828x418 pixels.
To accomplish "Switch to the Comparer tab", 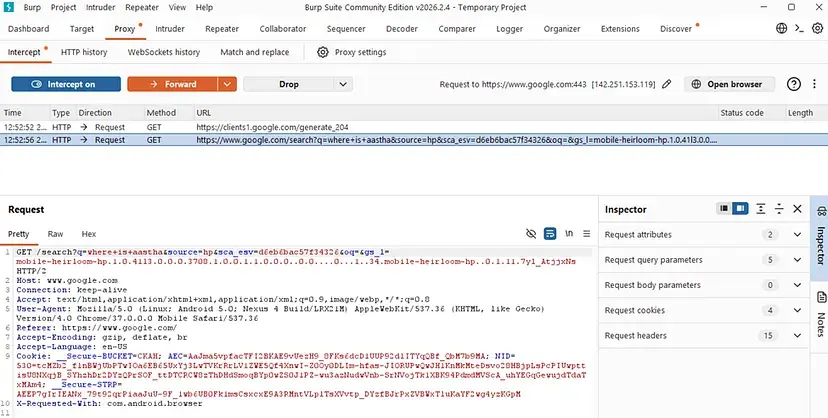I will (457, 29).
